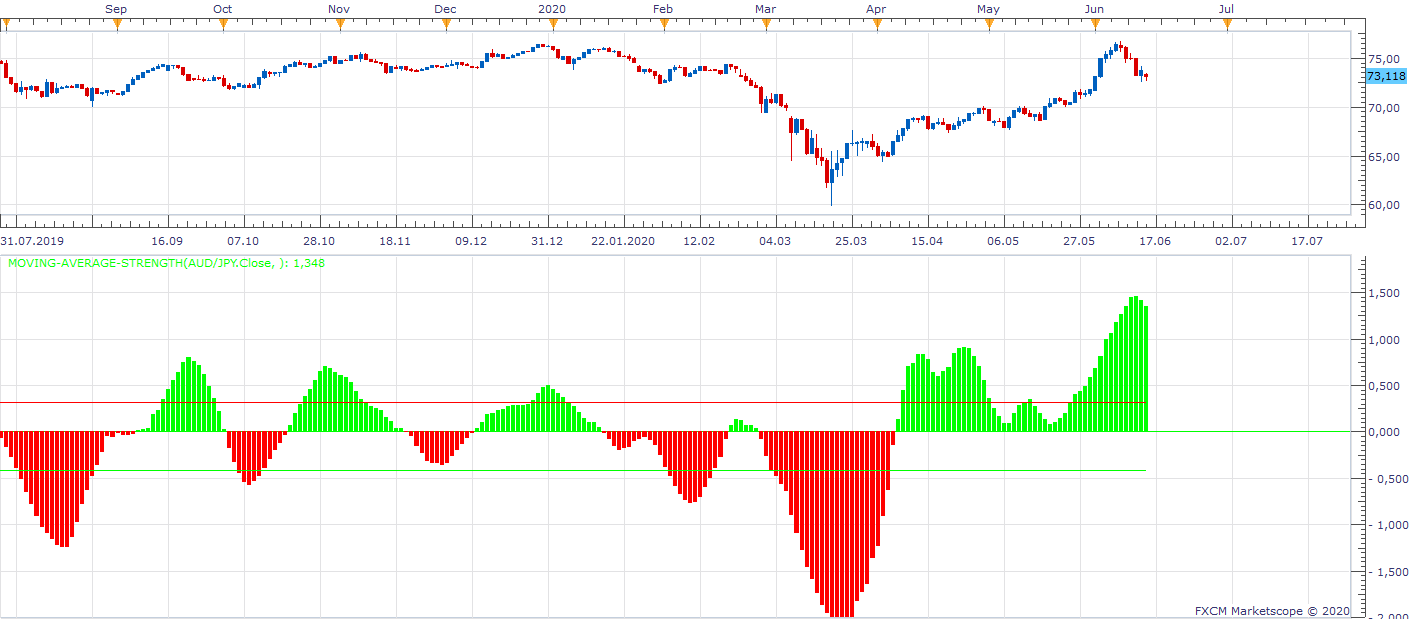Viewport: 1423px width, 619px height.
Task: Click the 17.07 date axis label
Action: point(1307,241)
